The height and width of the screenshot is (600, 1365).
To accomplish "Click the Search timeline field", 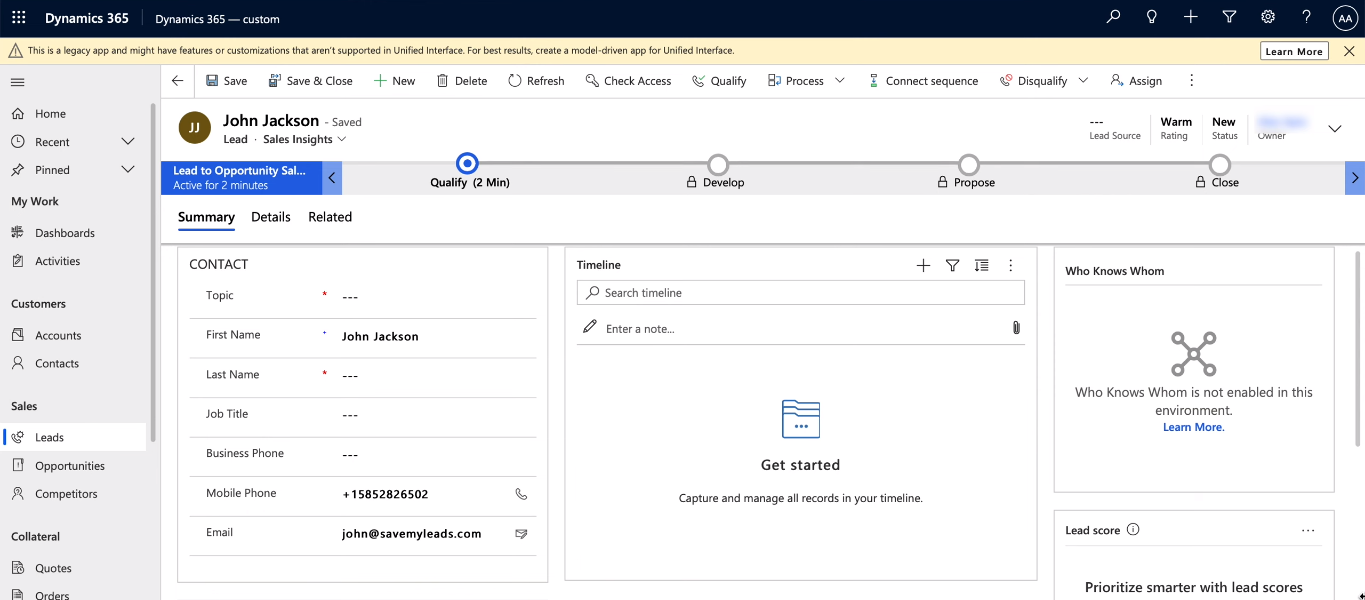I will 801,293.
